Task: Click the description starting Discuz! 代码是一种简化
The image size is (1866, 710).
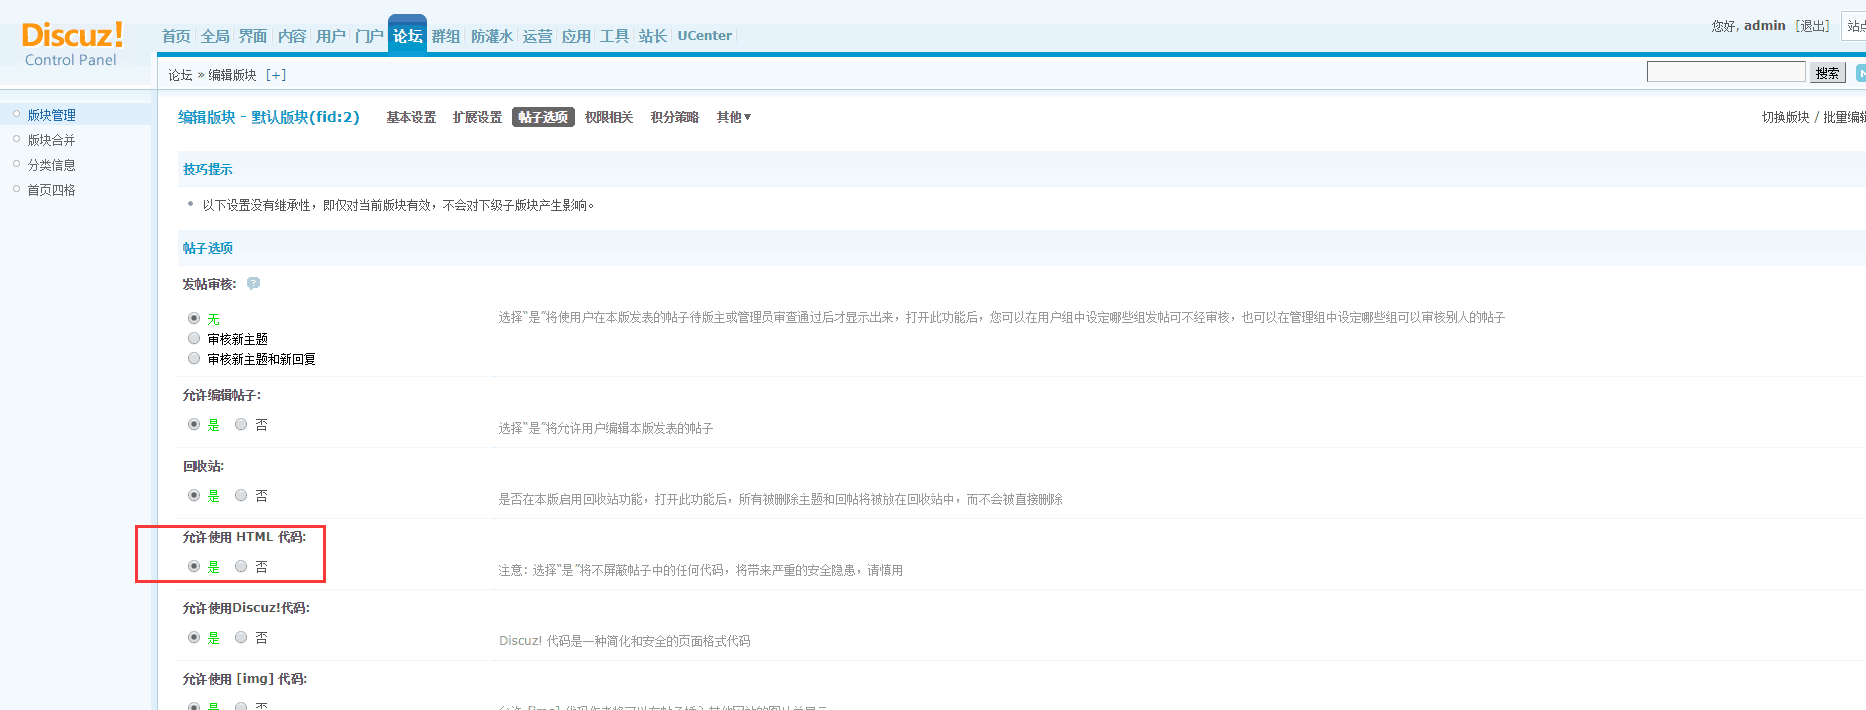Action: click(625, 641)
